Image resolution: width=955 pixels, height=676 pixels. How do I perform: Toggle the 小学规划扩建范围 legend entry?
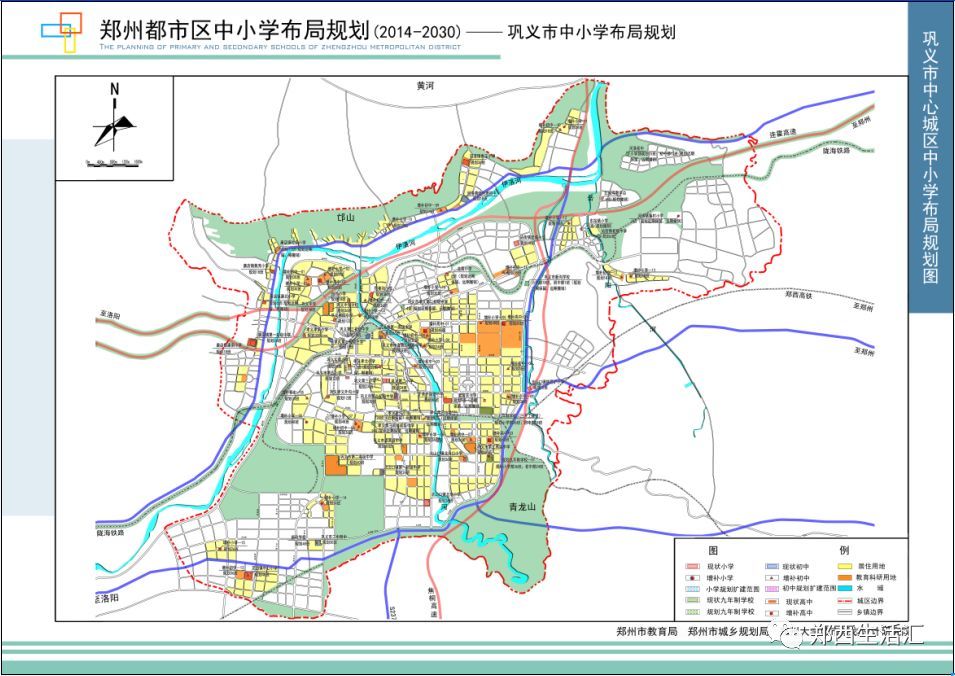(x=692, y=589)
